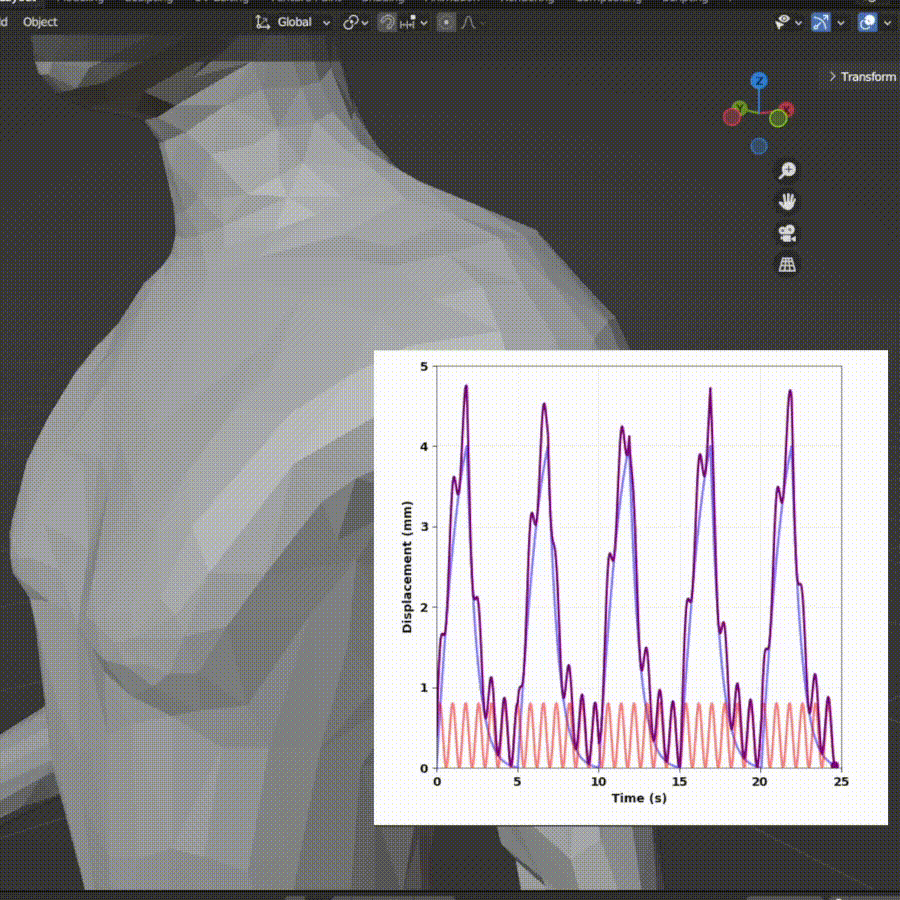Image resolution: width=900 pixels, height=900 pixels.
Task: Click the labeled Y axis in the gizmo
Action: point(740,108)
